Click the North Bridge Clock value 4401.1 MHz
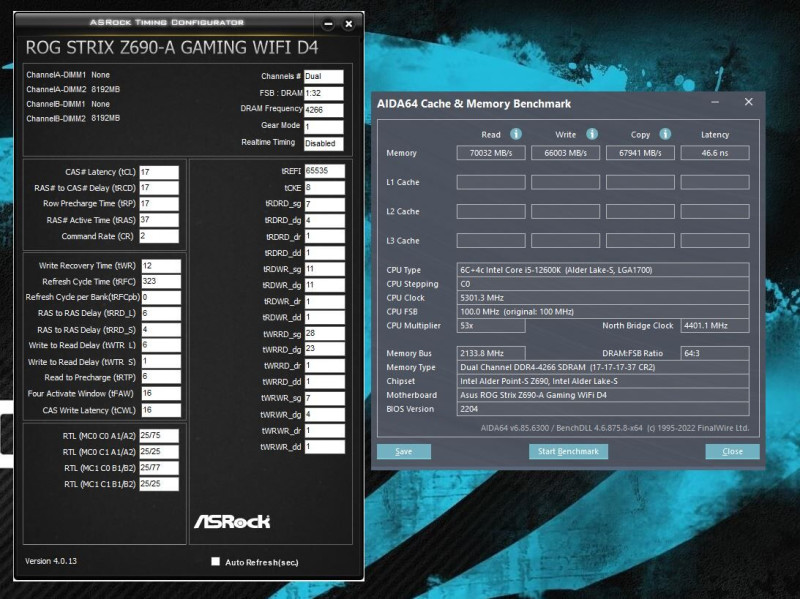800x599 pixels. [x=715, y=326]
